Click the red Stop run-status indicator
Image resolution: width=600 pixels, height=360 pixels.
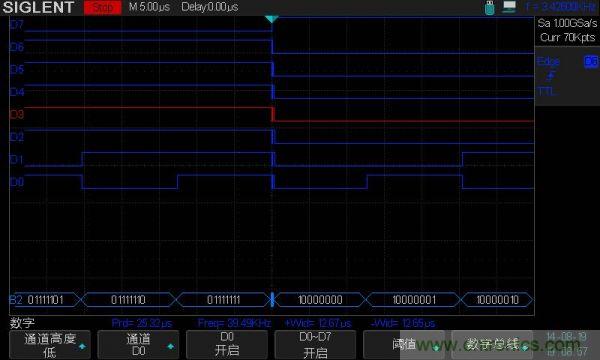click(x=103, y=7)
